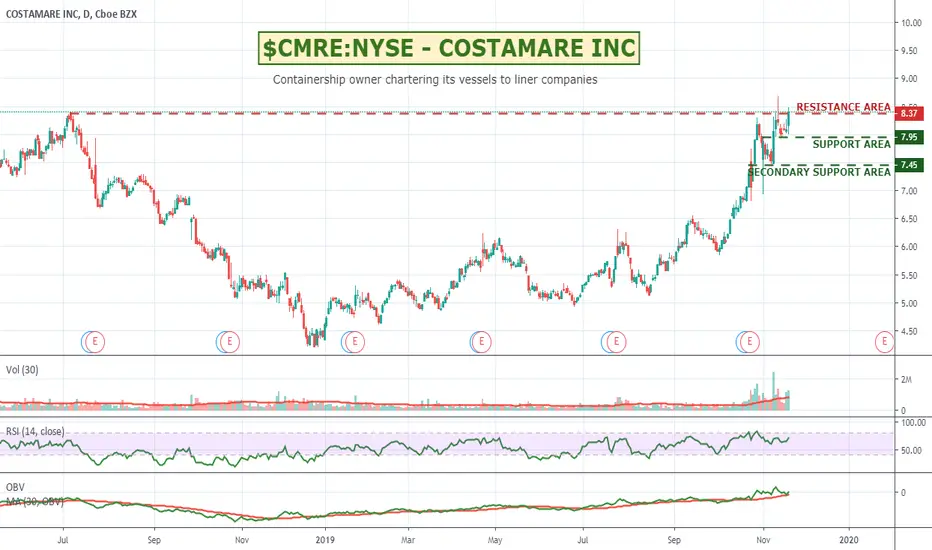Click the earnings E marker just before Nov 2018
The width and height of the screenshot is (932, 550).
click(x=230, y=342)
